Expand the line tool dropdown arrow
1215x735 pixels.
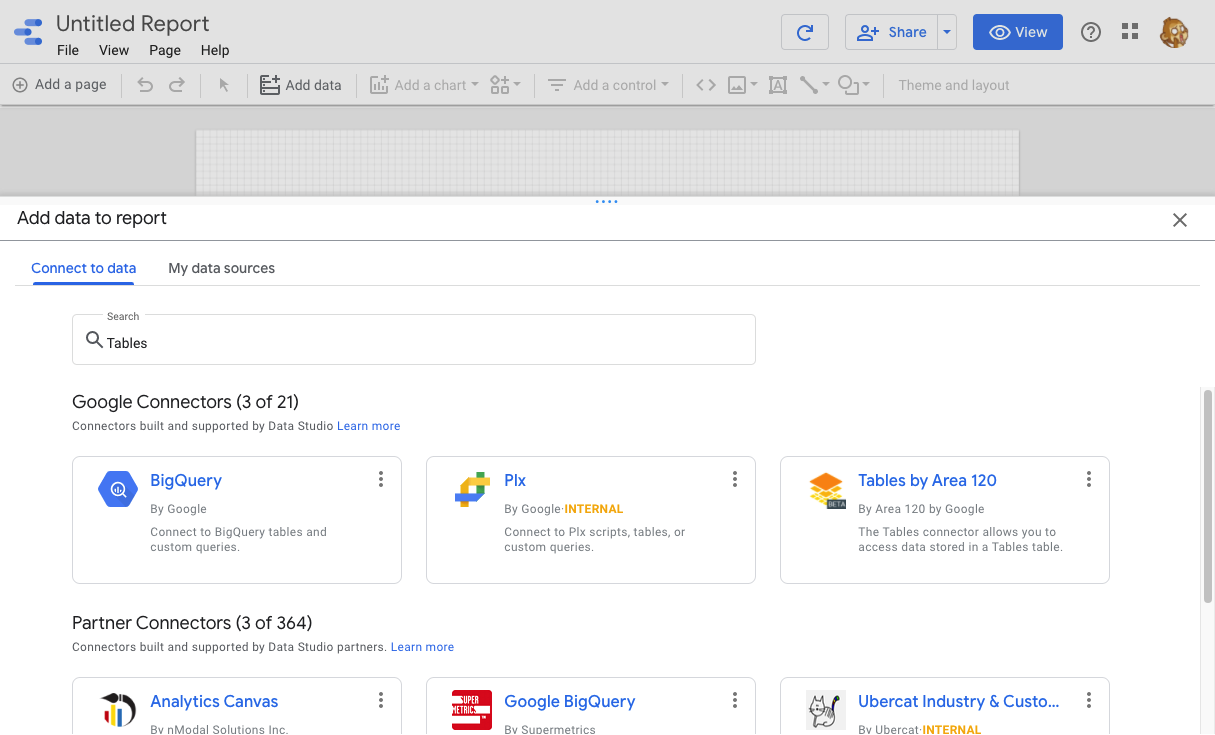tap(826, 85)
